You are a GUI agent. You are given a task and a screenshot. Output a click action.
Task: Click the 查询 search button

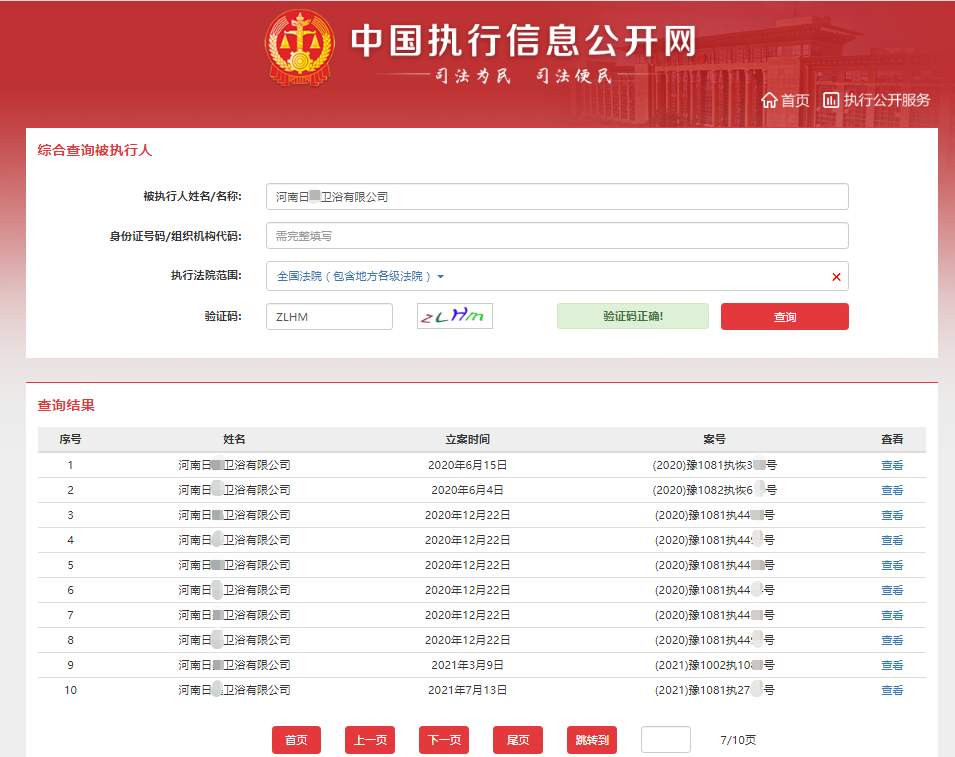coord(784,316)
